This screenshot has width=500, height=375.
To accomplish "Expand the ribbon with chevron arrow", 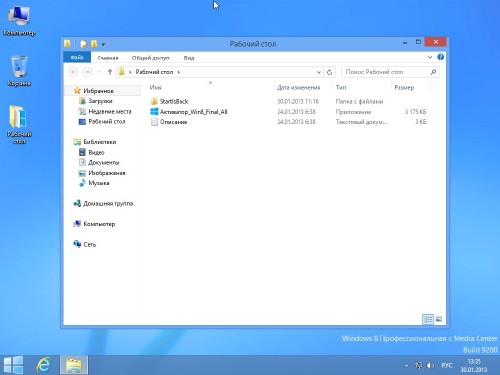I will (430, 57).
